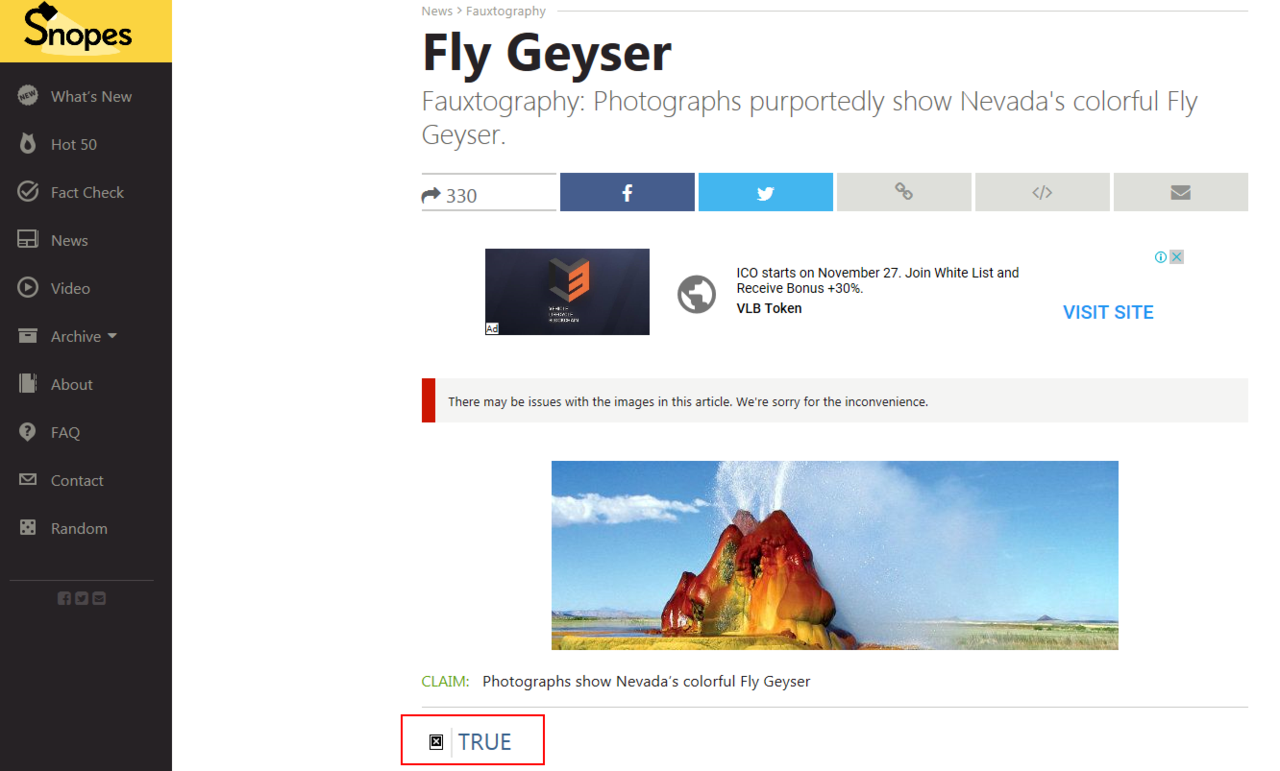The height and width of the screenshot is (771, 1280).
Task: Open the ad info icon
Action: point(1161,257)
